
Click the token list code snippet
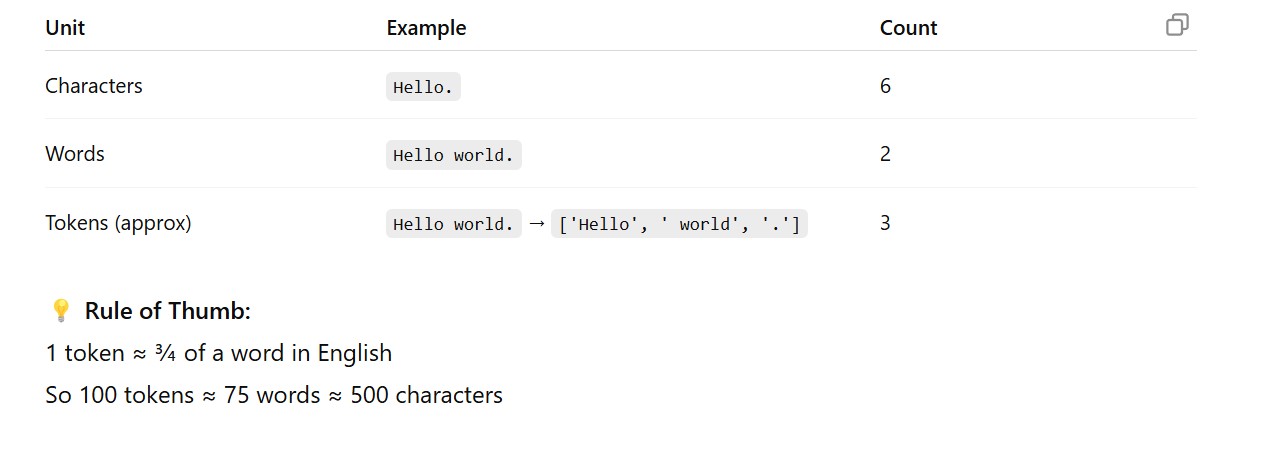click(679, 224)
